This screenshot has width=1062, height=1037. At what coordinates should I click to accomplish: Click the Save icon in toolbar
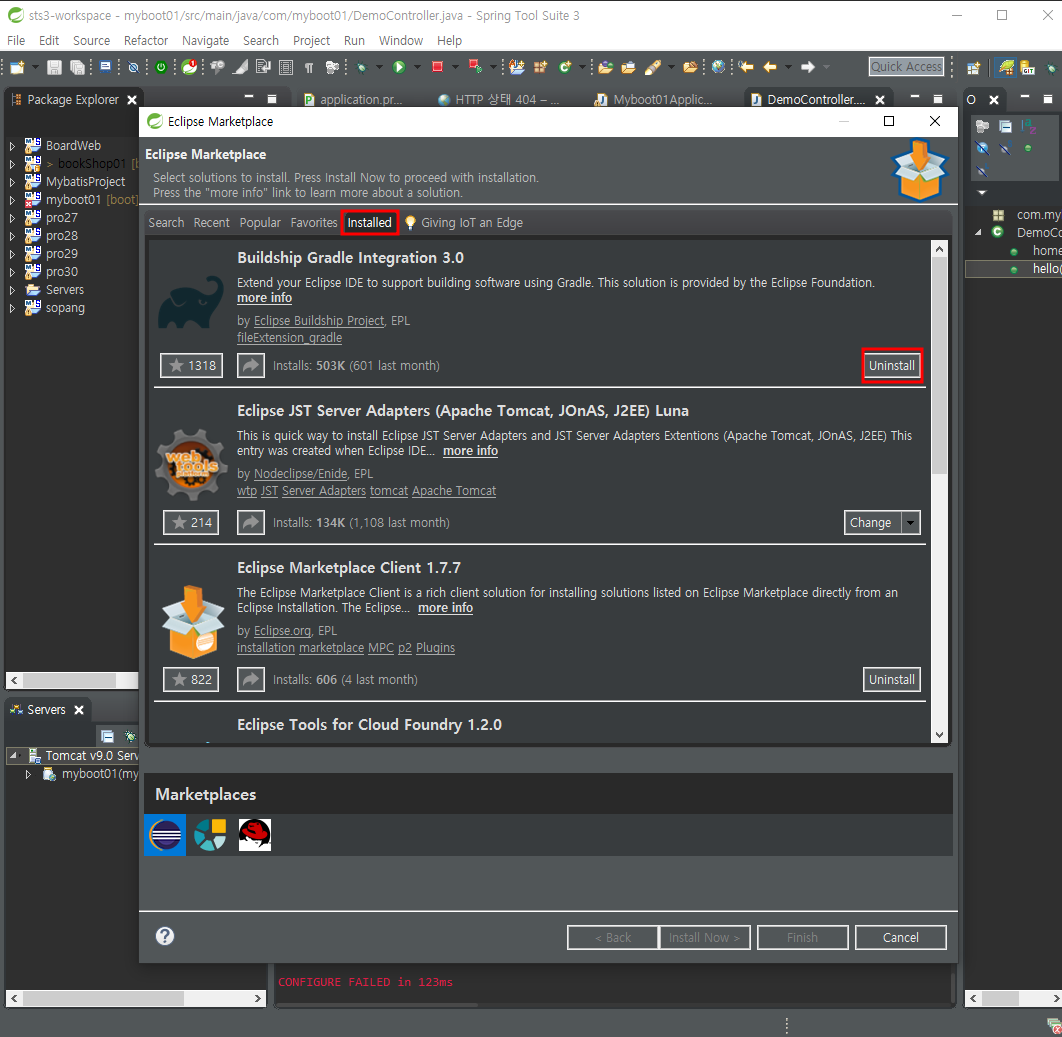(54, 67)
